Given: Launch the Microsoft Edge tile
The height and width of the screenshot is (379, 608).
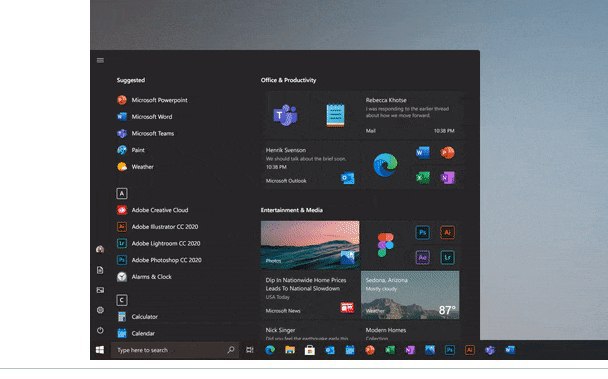Looking at the screenshot, I should point(385,165).
